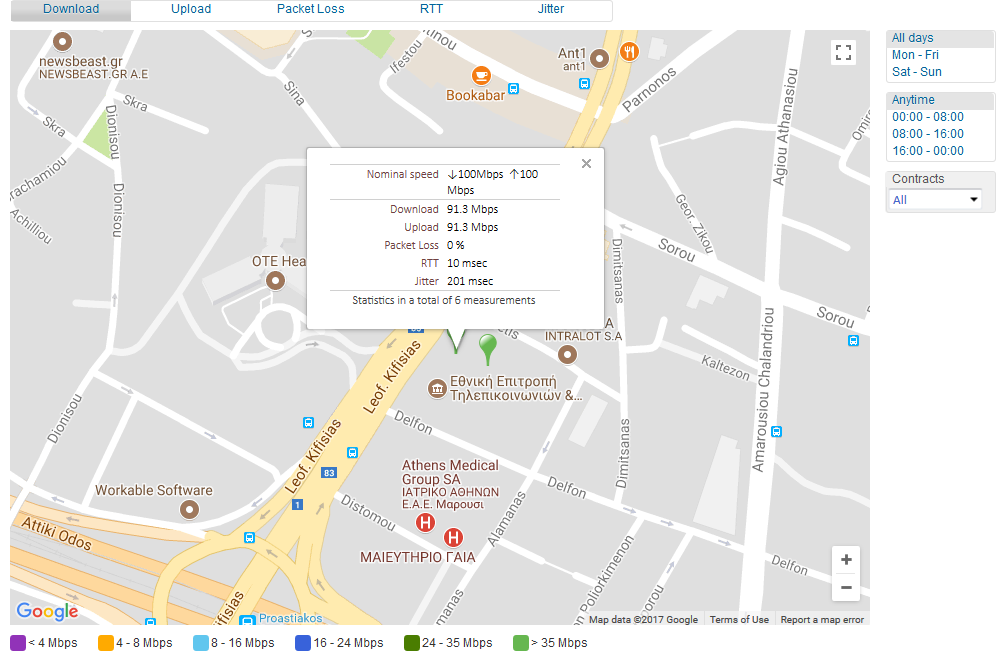Viewport: 1004px width, 663px height.
Task: Zoom out on the map
Action: [846, 587]
